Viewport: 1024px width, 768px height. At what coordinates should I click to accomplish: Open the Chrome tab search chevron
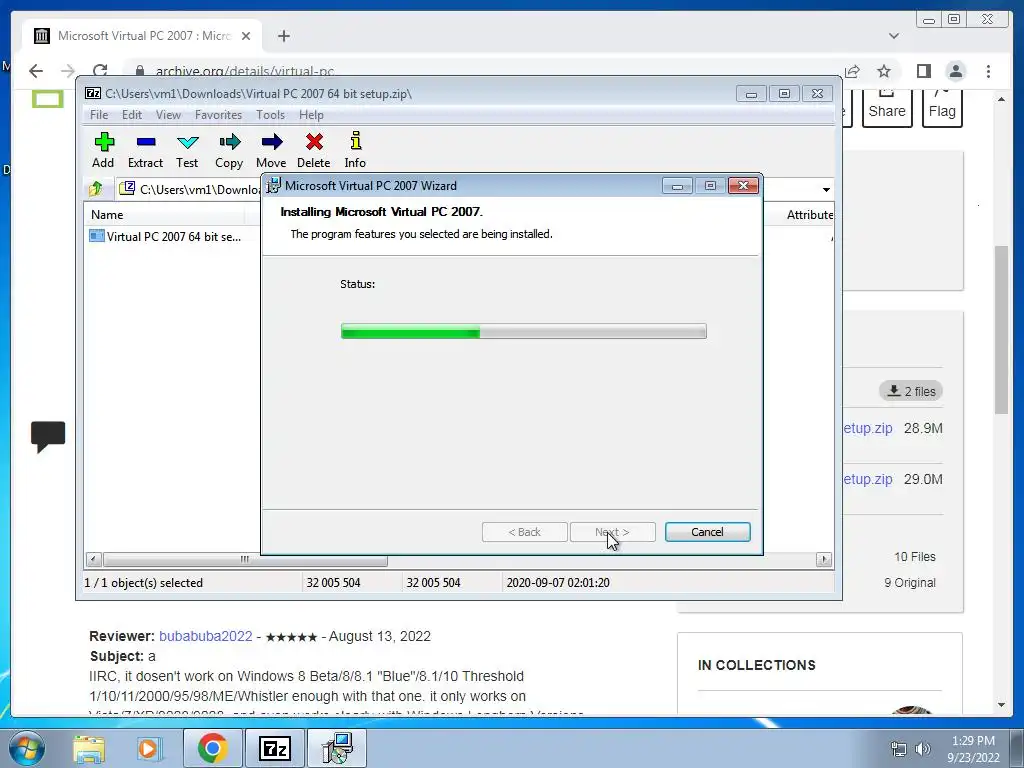tap(894, 36)
